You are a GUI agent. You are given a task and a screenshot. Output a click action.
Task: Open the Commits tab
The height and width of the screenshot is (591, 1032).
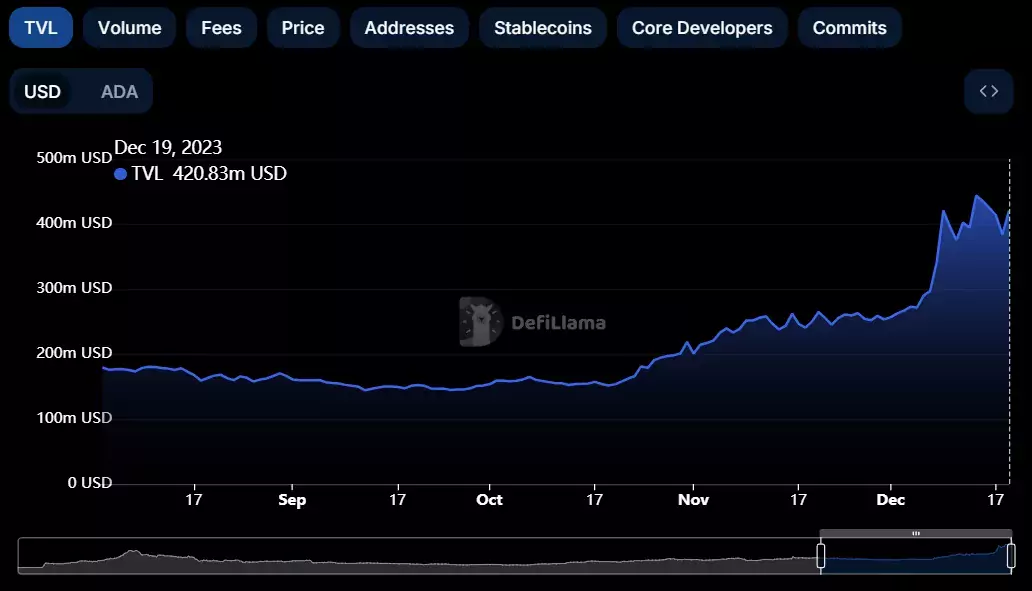point(850,28)
